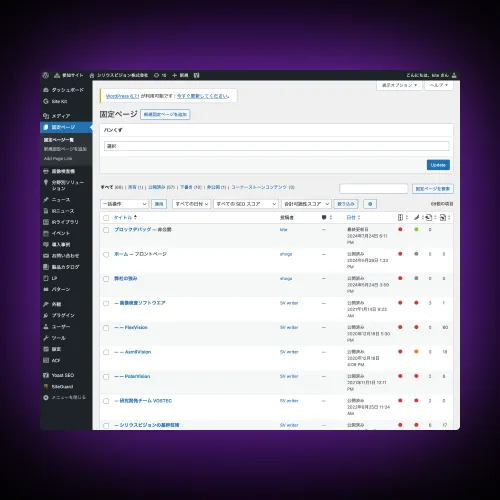
Task: Select the PolarVision row checkbox
Action: 106,377
